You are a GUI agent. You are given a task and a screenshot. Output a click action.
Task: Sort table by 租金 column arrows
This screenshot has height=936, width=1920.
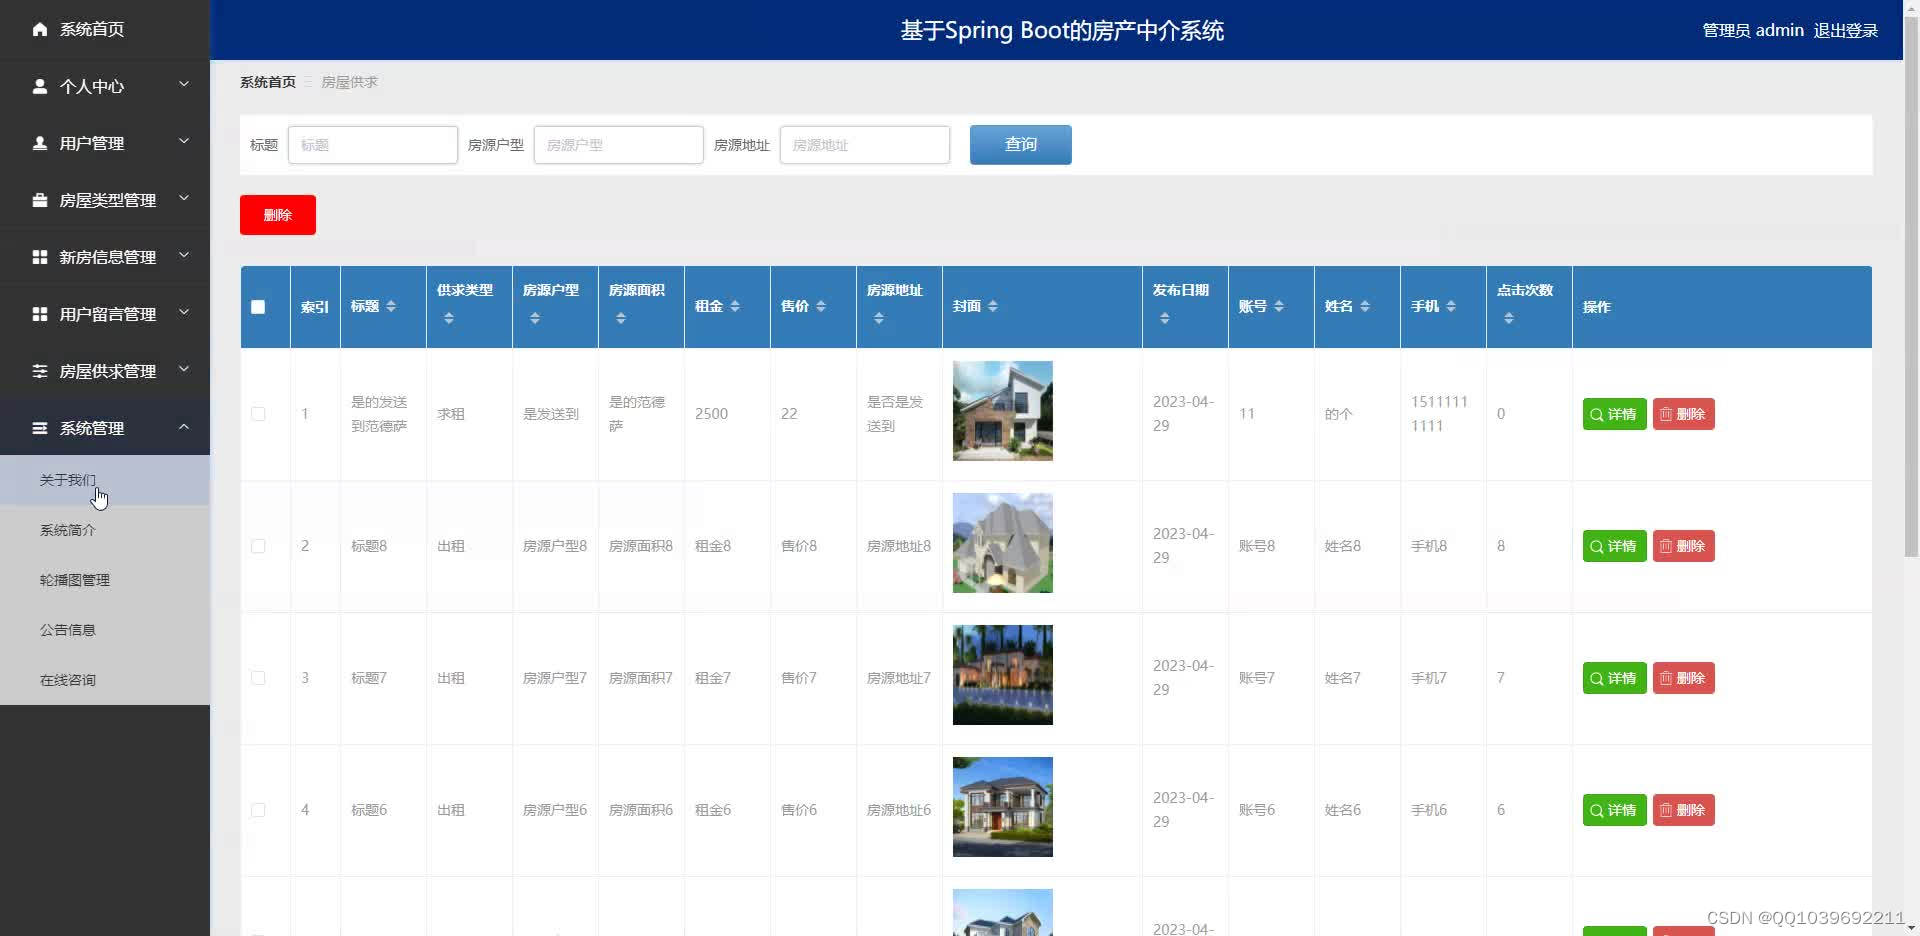coord(735,306)
